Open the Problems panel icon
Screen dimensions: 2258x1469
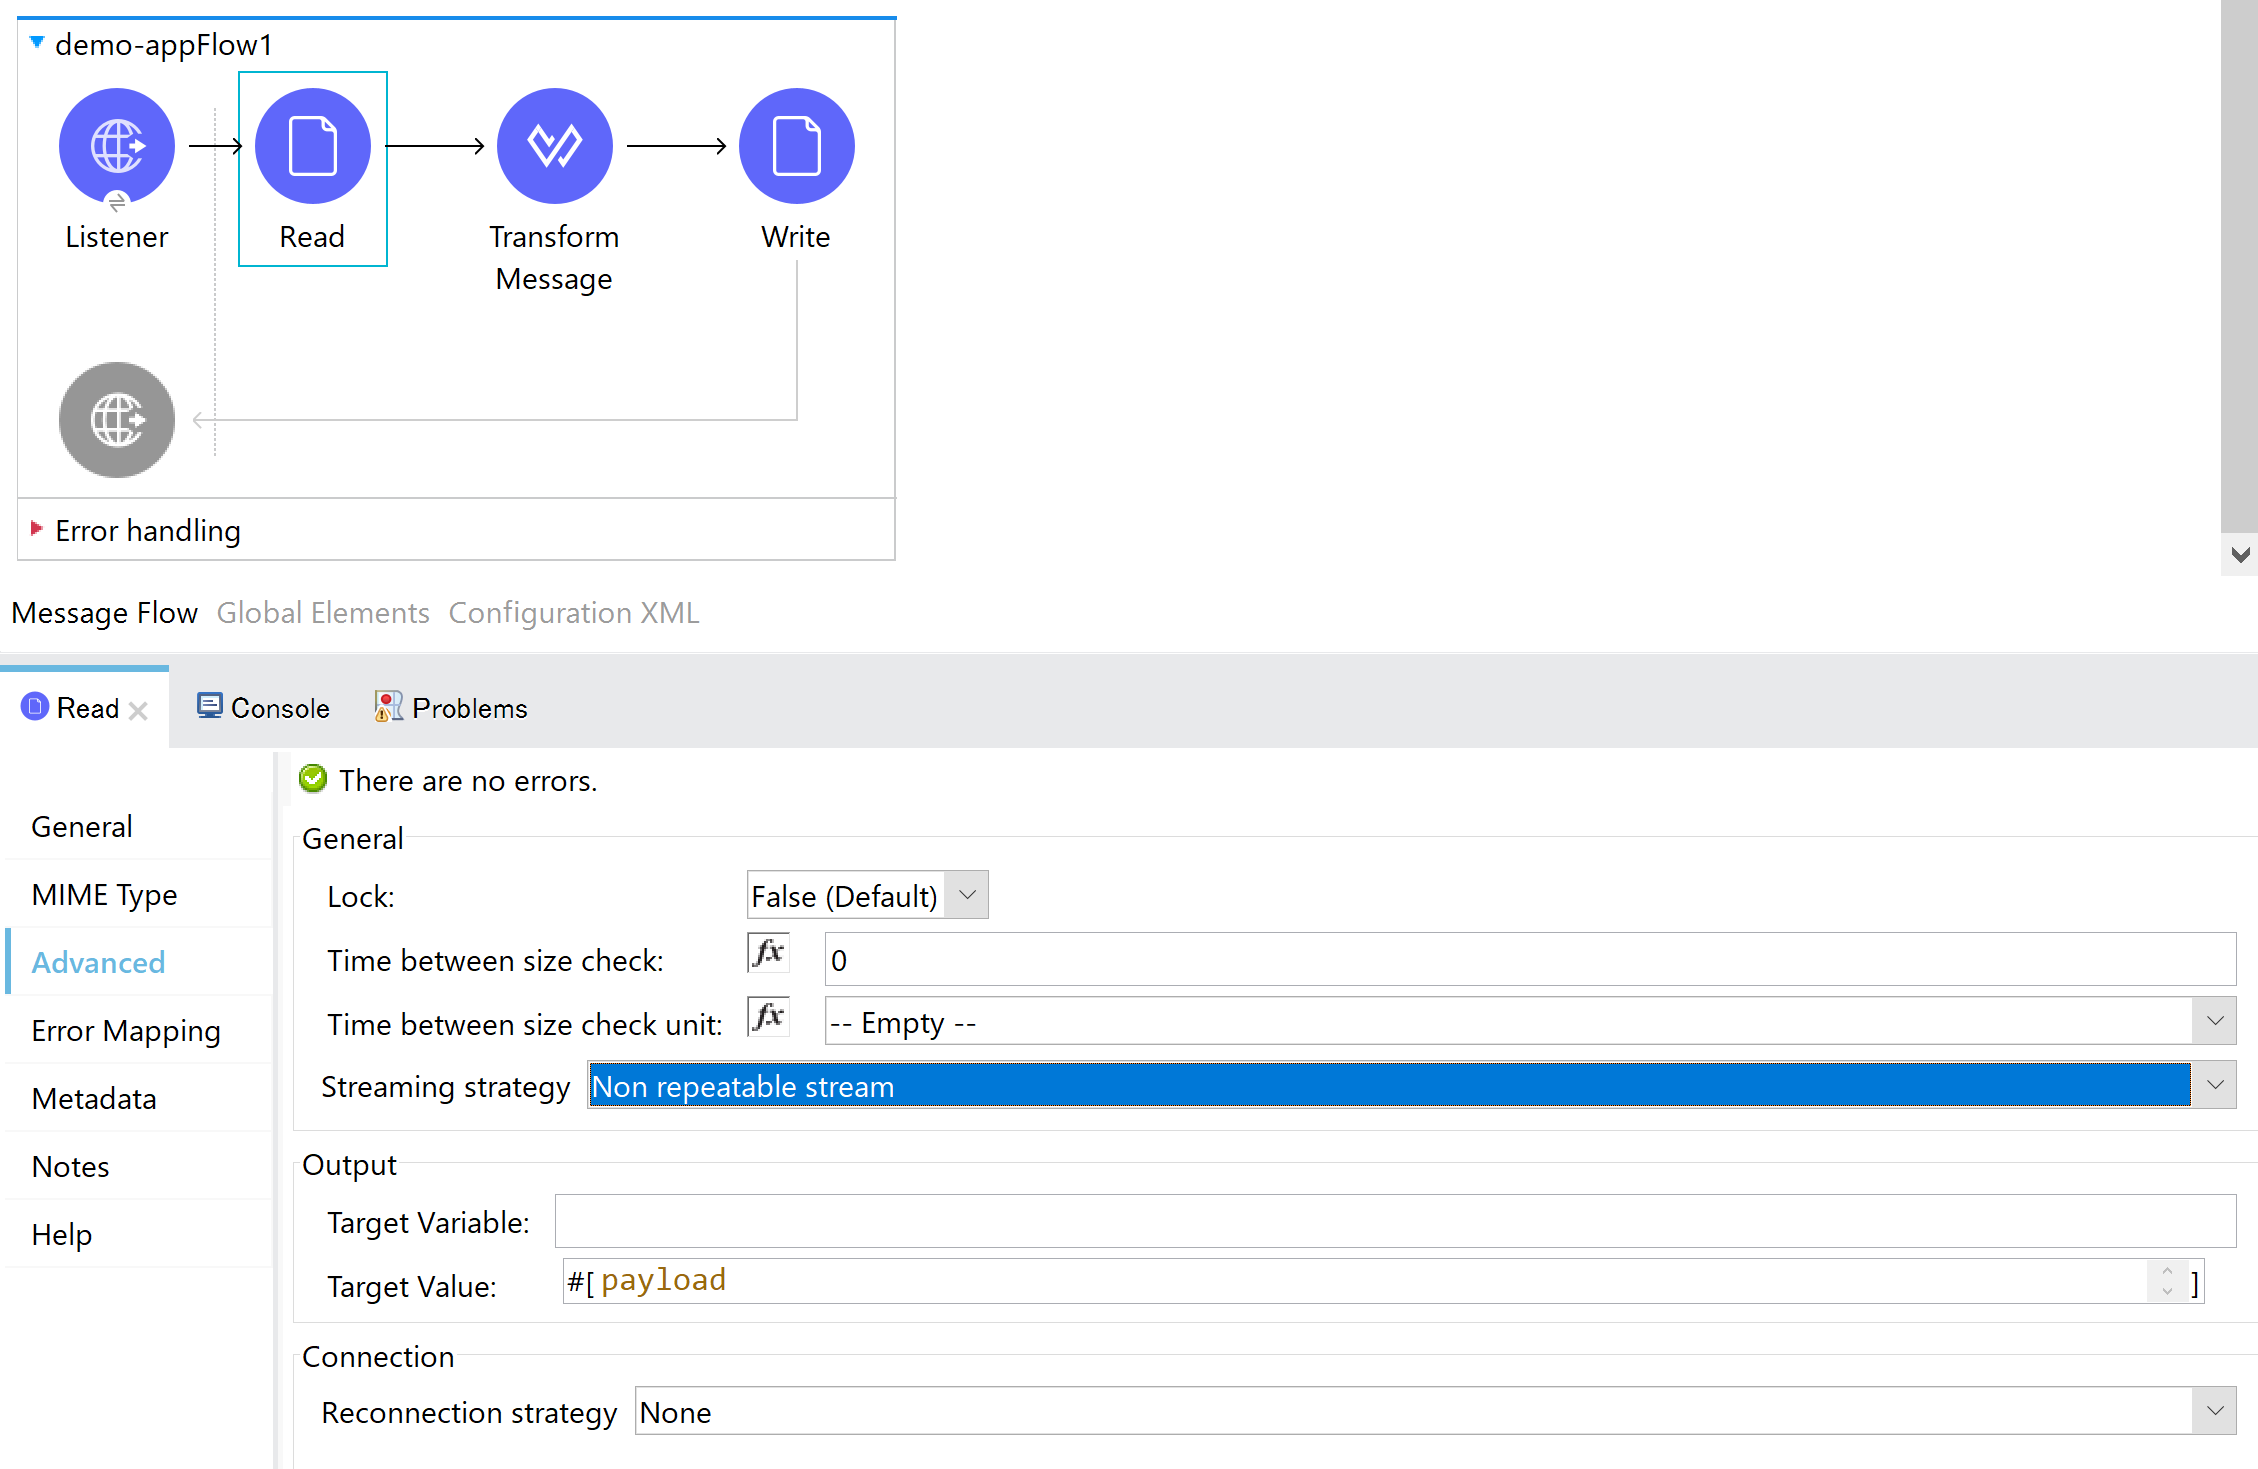[x=388, y=707]
